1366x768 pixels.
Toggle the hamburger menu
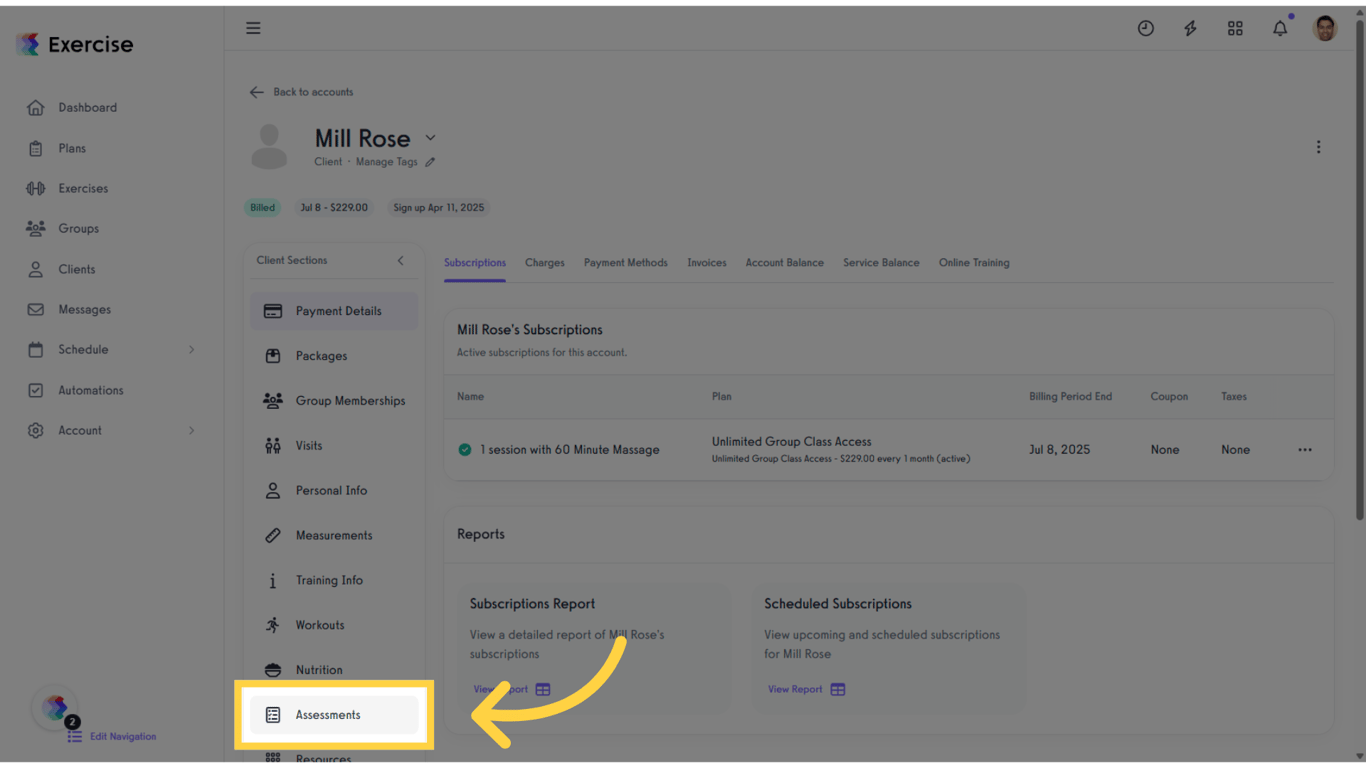click(x=253, y=27)
